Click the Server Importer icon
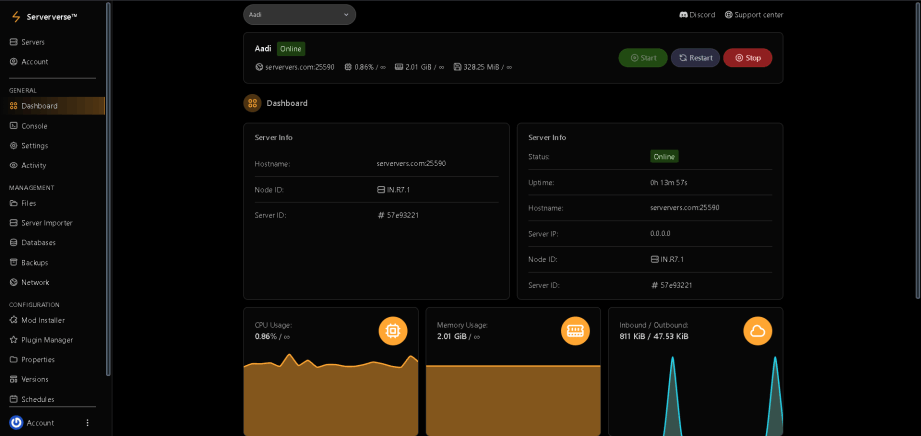The width and height of the screenshot is (921, 436). tap(14, 223)
